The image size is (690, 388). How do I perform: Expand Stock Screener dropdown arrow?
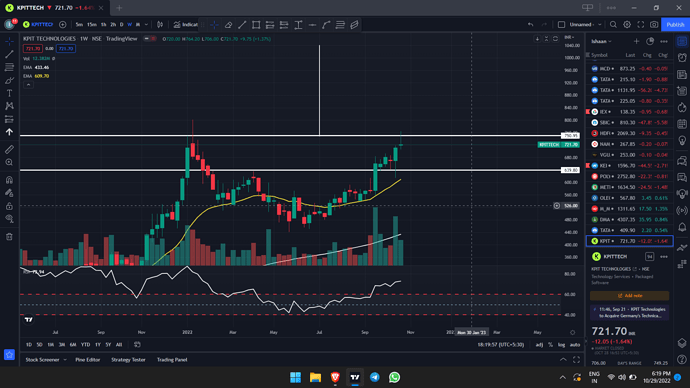tap(65, 360)
